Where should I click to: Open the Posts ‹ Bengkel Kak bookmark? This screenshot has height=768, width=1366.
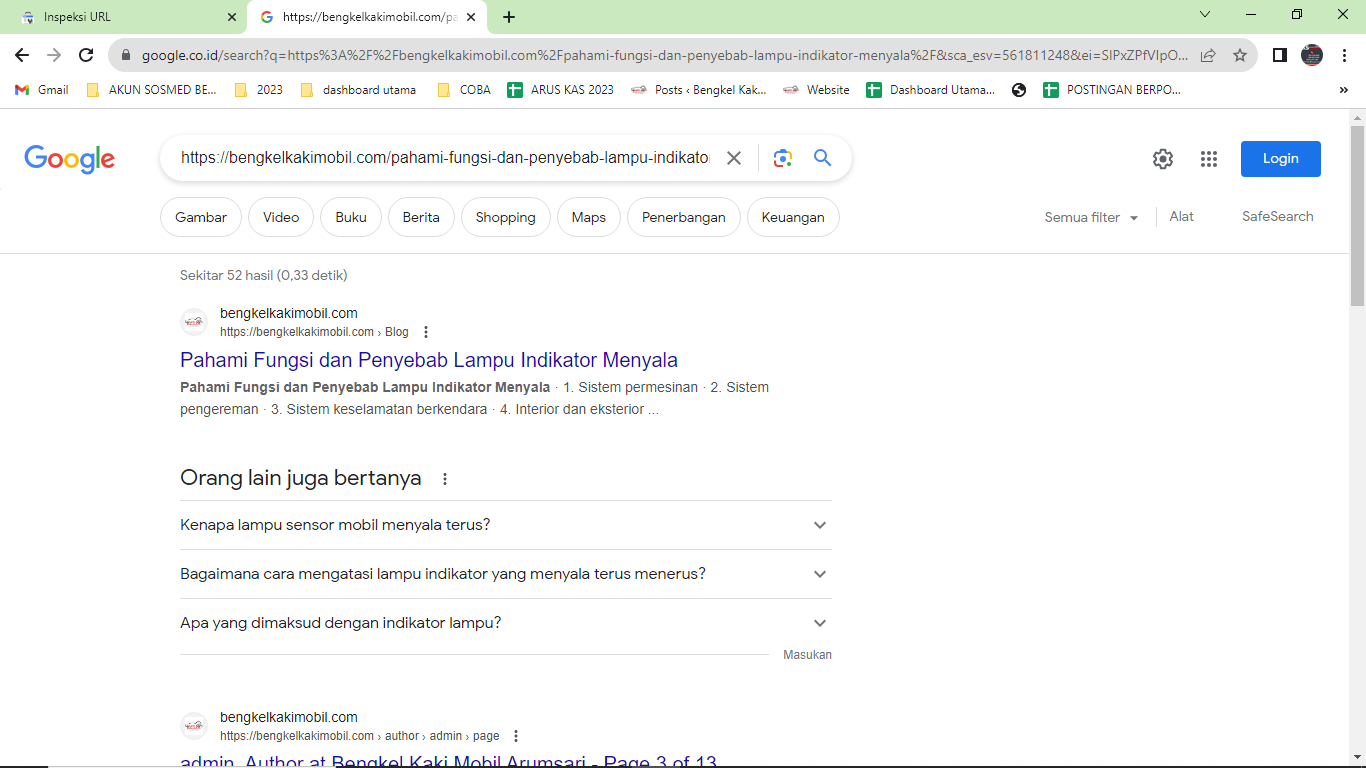[699, 90]
